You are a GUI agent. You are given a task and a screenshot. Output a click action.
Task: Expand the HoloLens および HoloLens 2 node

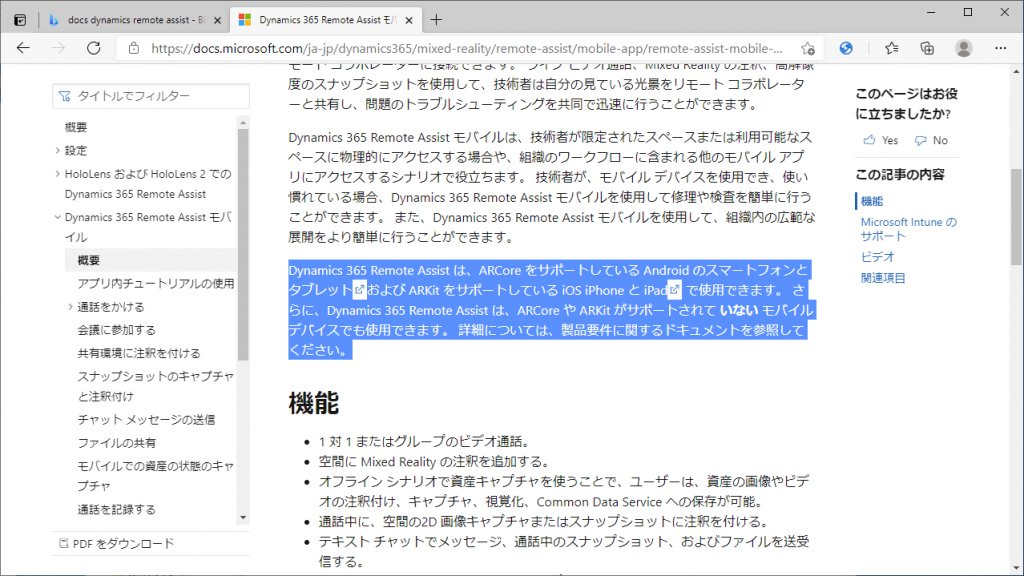(57, 174)
